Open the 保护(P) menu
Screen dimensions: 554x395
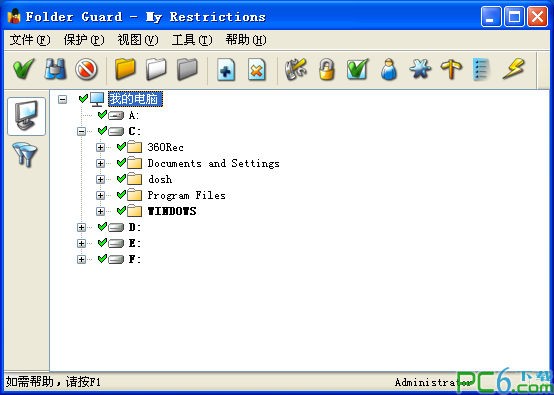[x=84, y=40]
